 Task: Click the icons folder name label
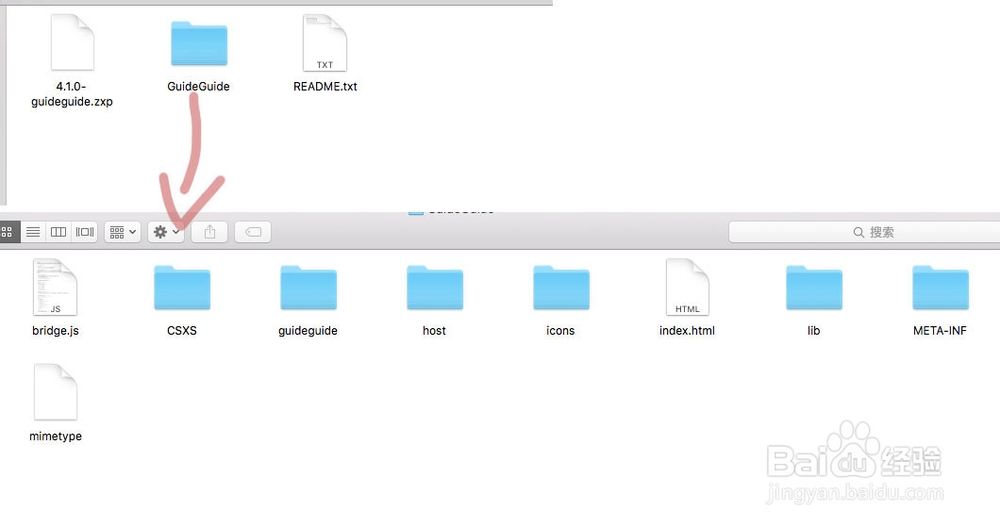tap(561, 330)
